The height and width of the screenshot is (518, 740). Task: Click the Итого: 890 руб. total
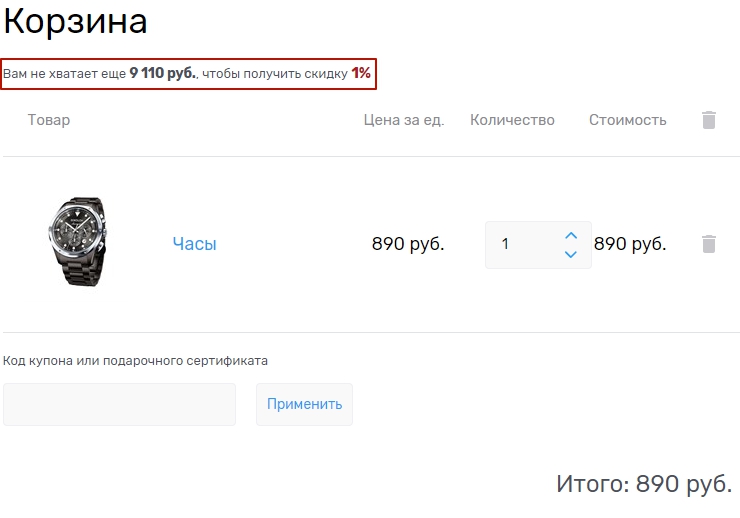[x=644, y=484]
